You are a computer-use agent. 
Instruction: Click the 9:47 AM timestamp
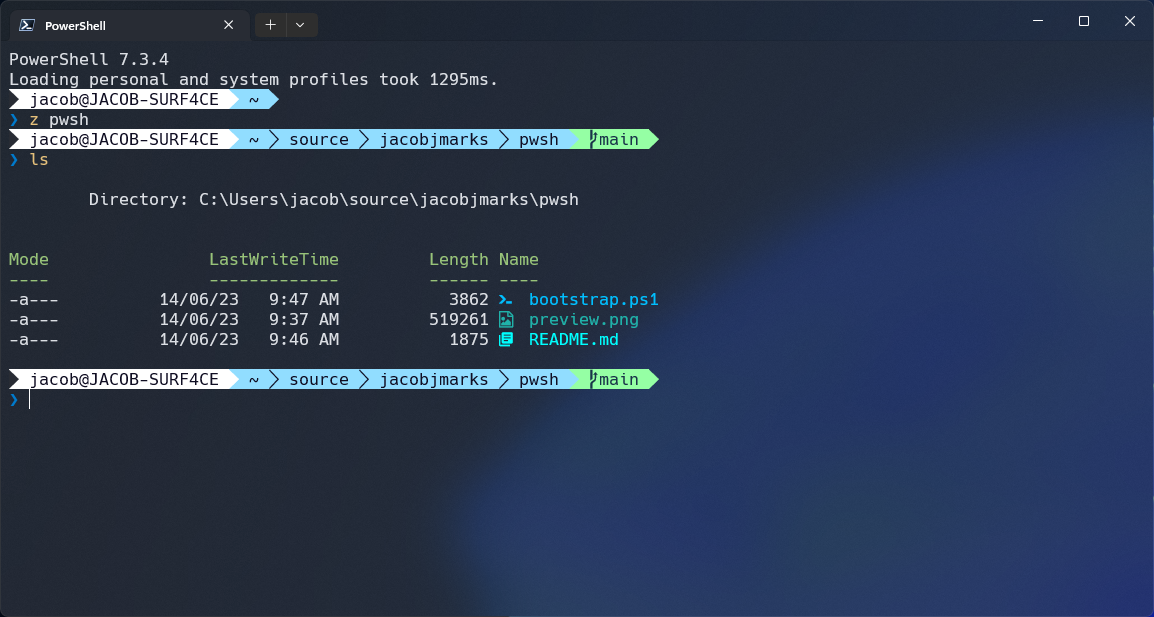[x=304, y=300]
